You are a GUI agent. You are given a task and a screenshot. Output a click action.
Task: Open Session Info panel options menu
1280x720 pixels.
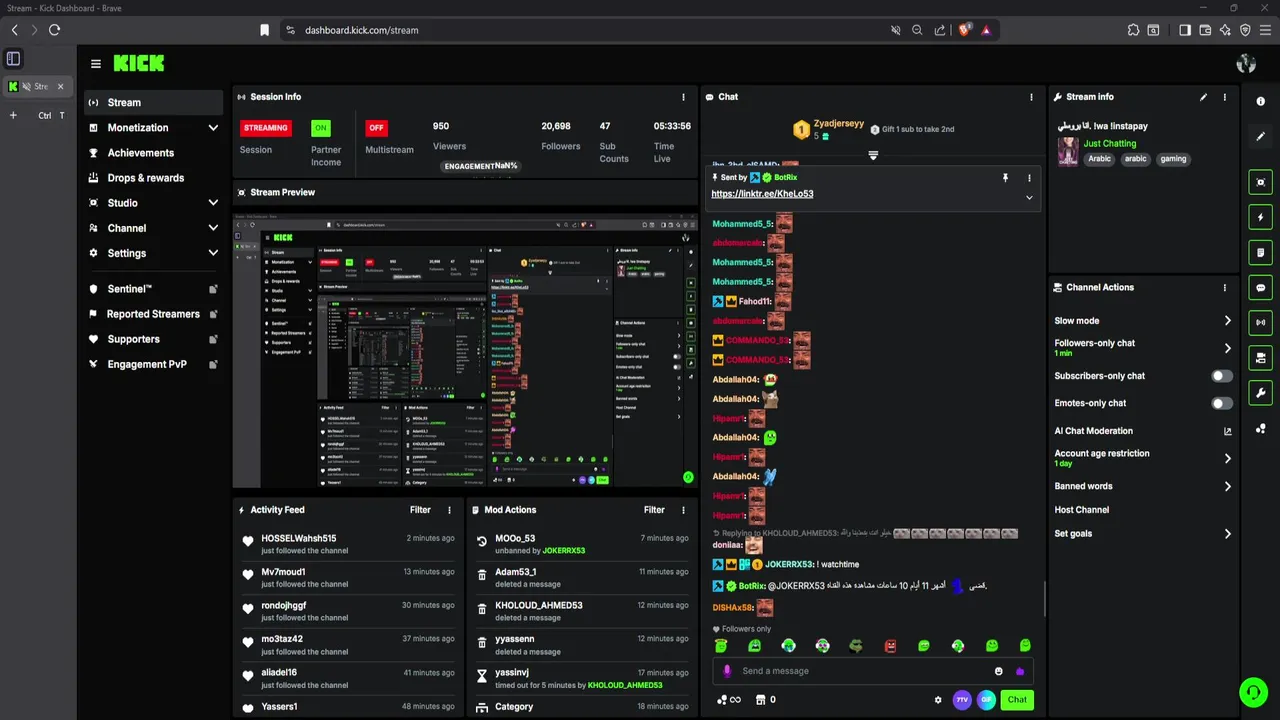[x=684, y=97]
